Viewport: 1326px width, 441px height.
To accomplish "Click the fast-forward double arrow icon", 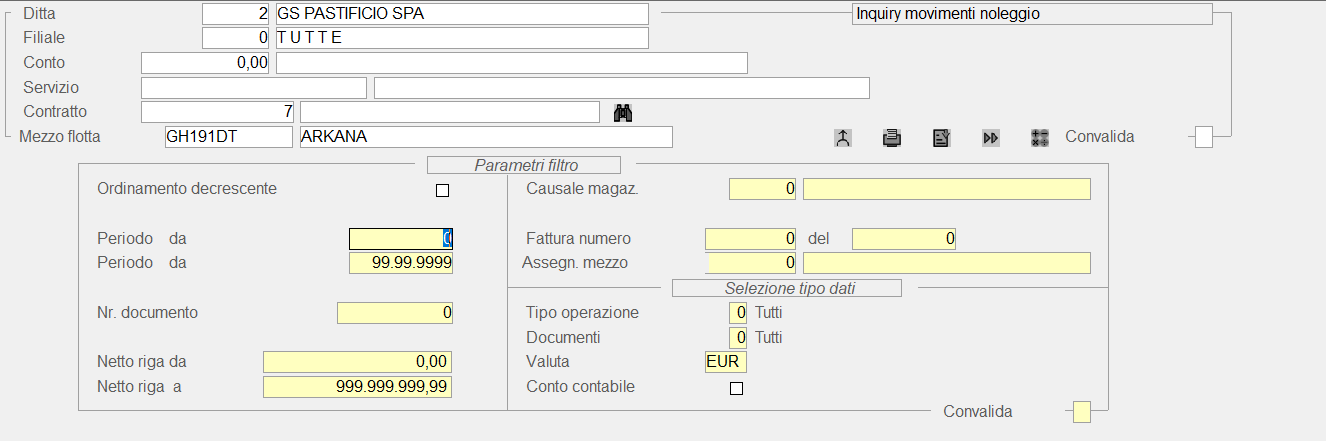I will (x=990, y=138).
